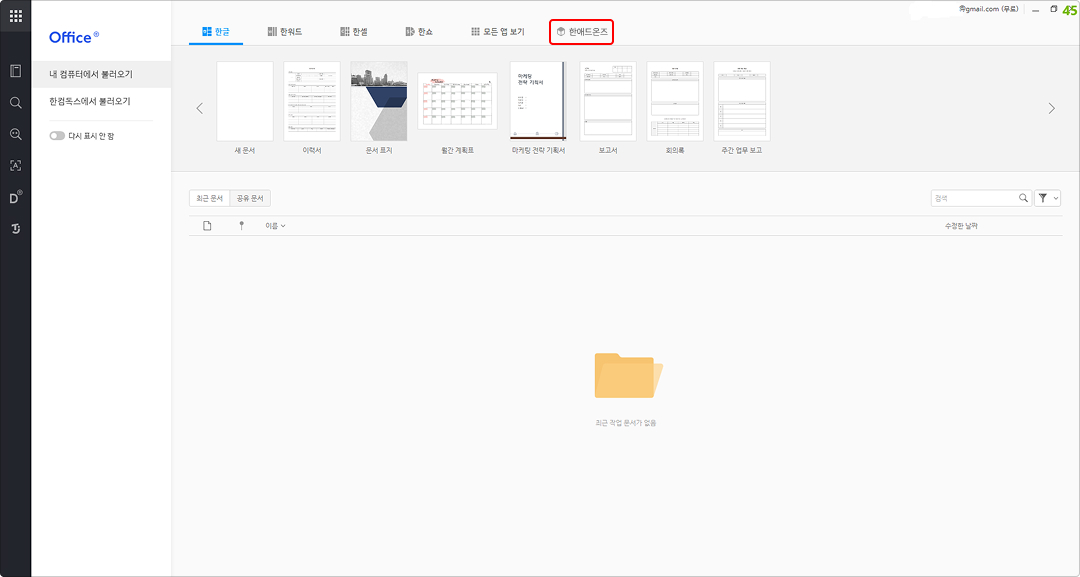Click the magnifier-plus icon in the dark sidebar
This screenshot has width=1080, height=577.
(x=15, y=134)
